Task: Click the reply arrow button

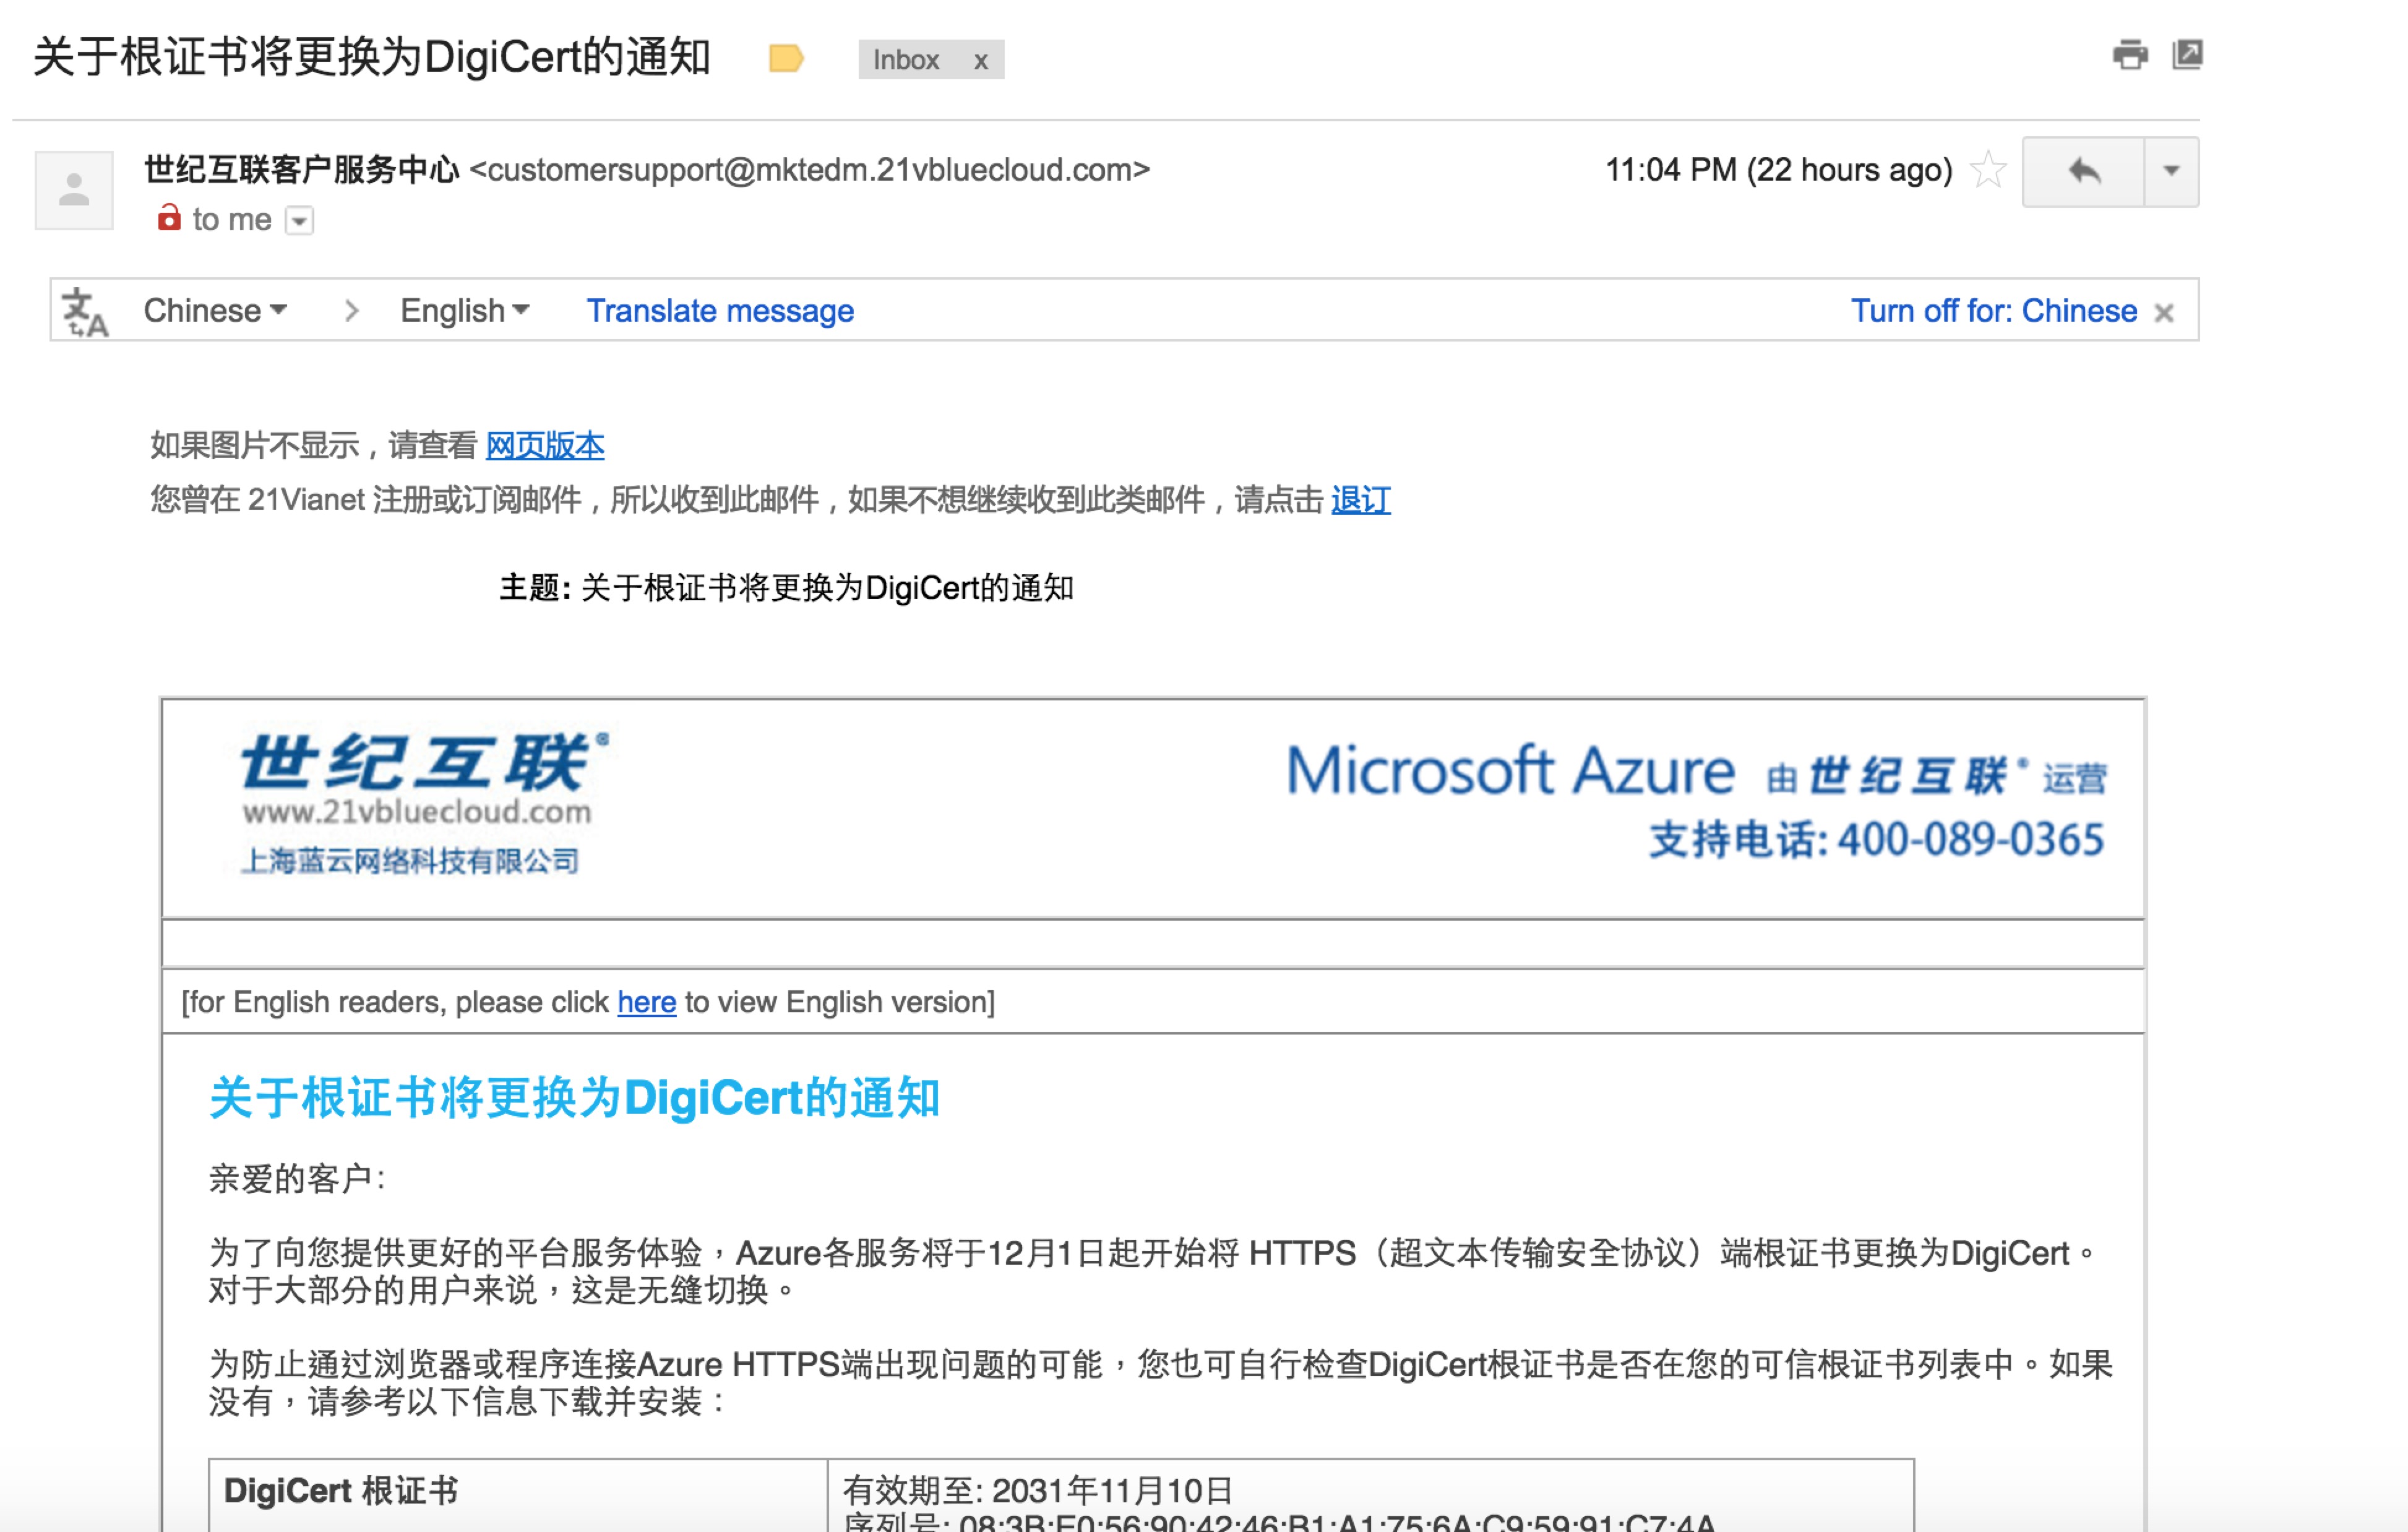Action: [2083, 171]
